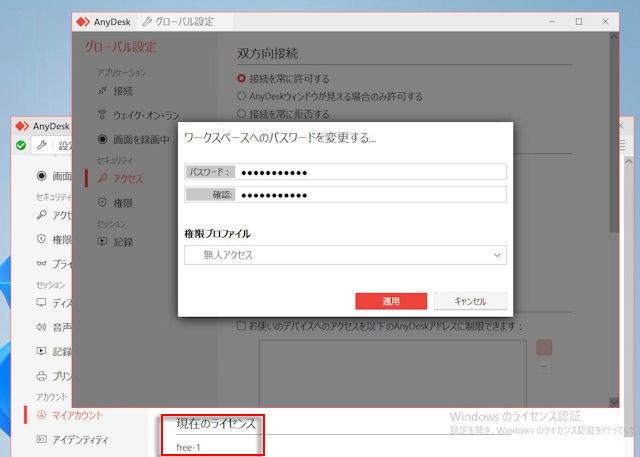Click the recording play-box icon in back window
This screenshot has height=457, width=640.
[42, 351]
